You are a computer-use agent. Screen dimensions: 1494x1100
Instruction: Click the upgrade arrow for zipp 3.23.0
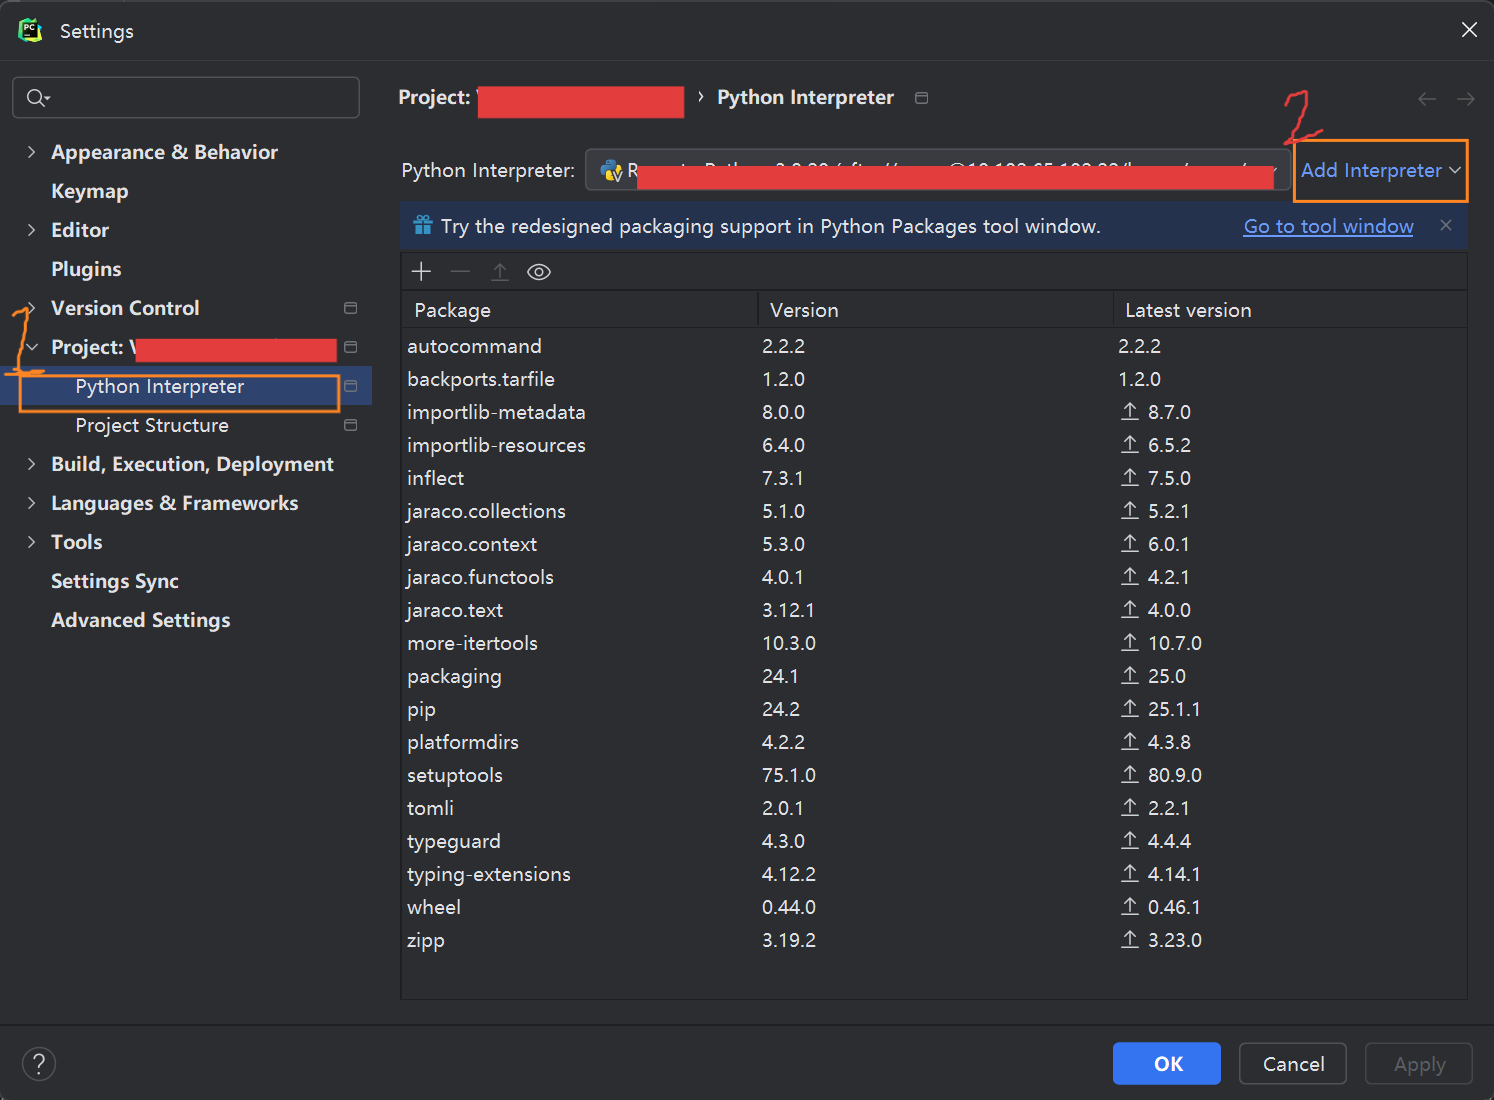point(1130,939)
